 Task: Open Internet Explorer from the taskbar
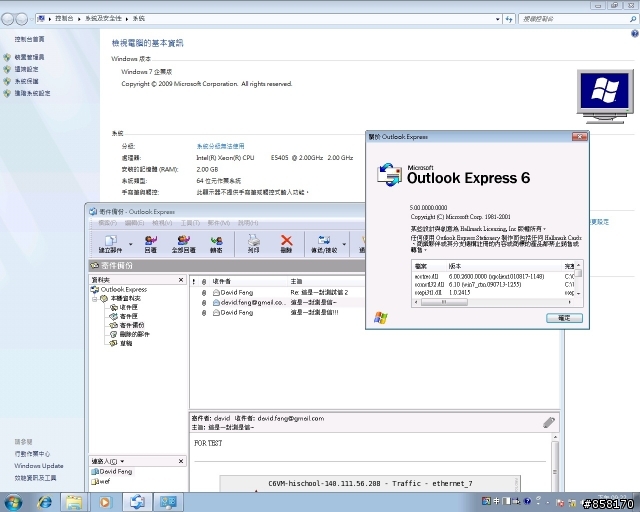tap(44, 502)
